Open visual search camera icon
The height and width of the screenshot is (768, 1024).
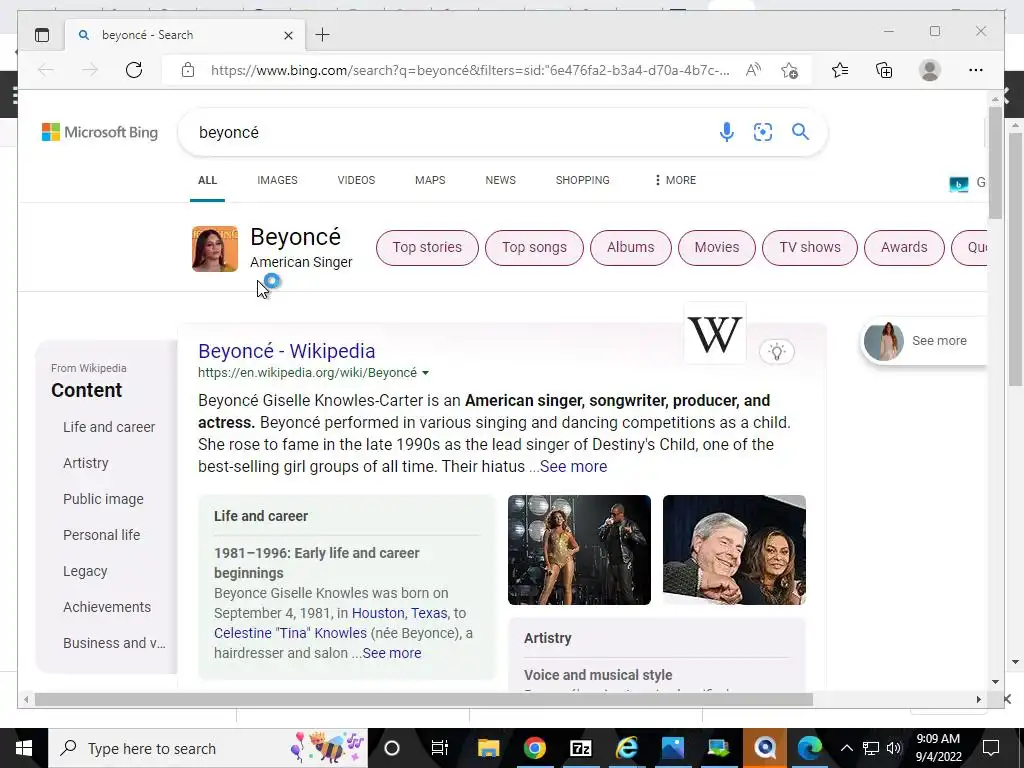pos(763,132)
